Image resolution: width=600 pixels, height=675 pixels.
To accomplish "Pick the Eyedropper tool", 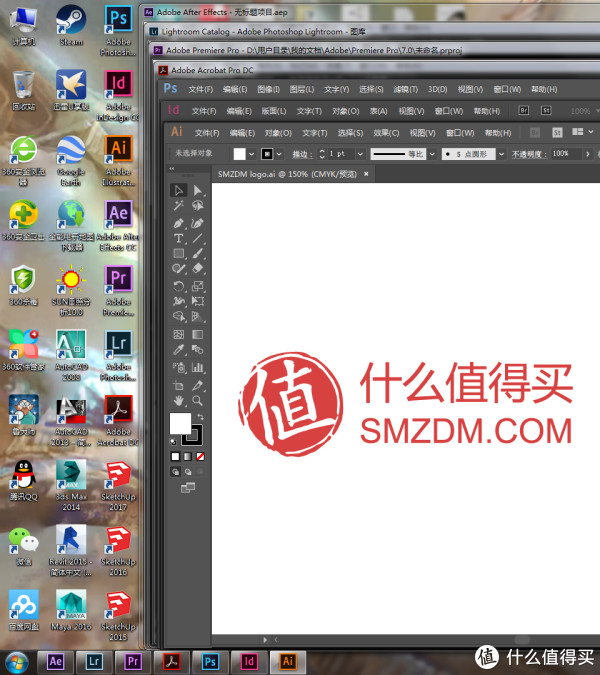I will tap(179, 350).
